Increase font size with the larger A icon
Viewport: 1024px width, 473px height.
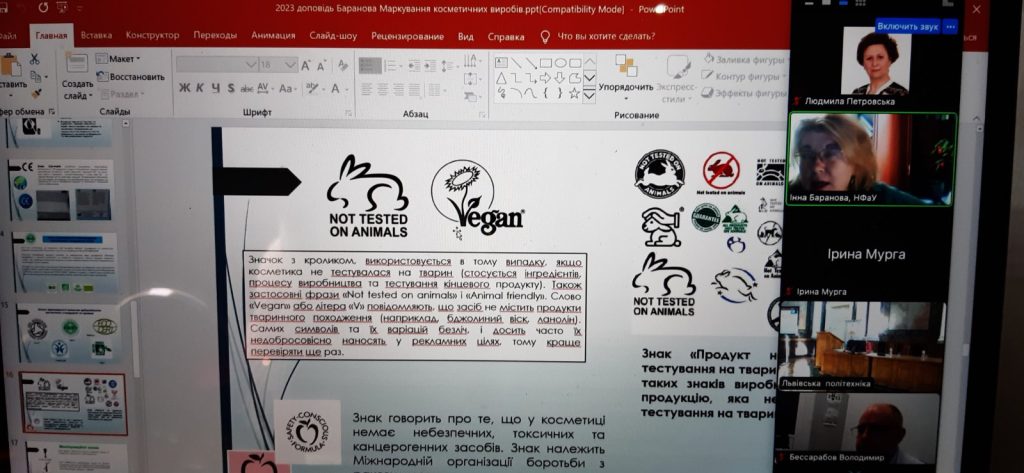pyautogui.click(x=306, y=65)
